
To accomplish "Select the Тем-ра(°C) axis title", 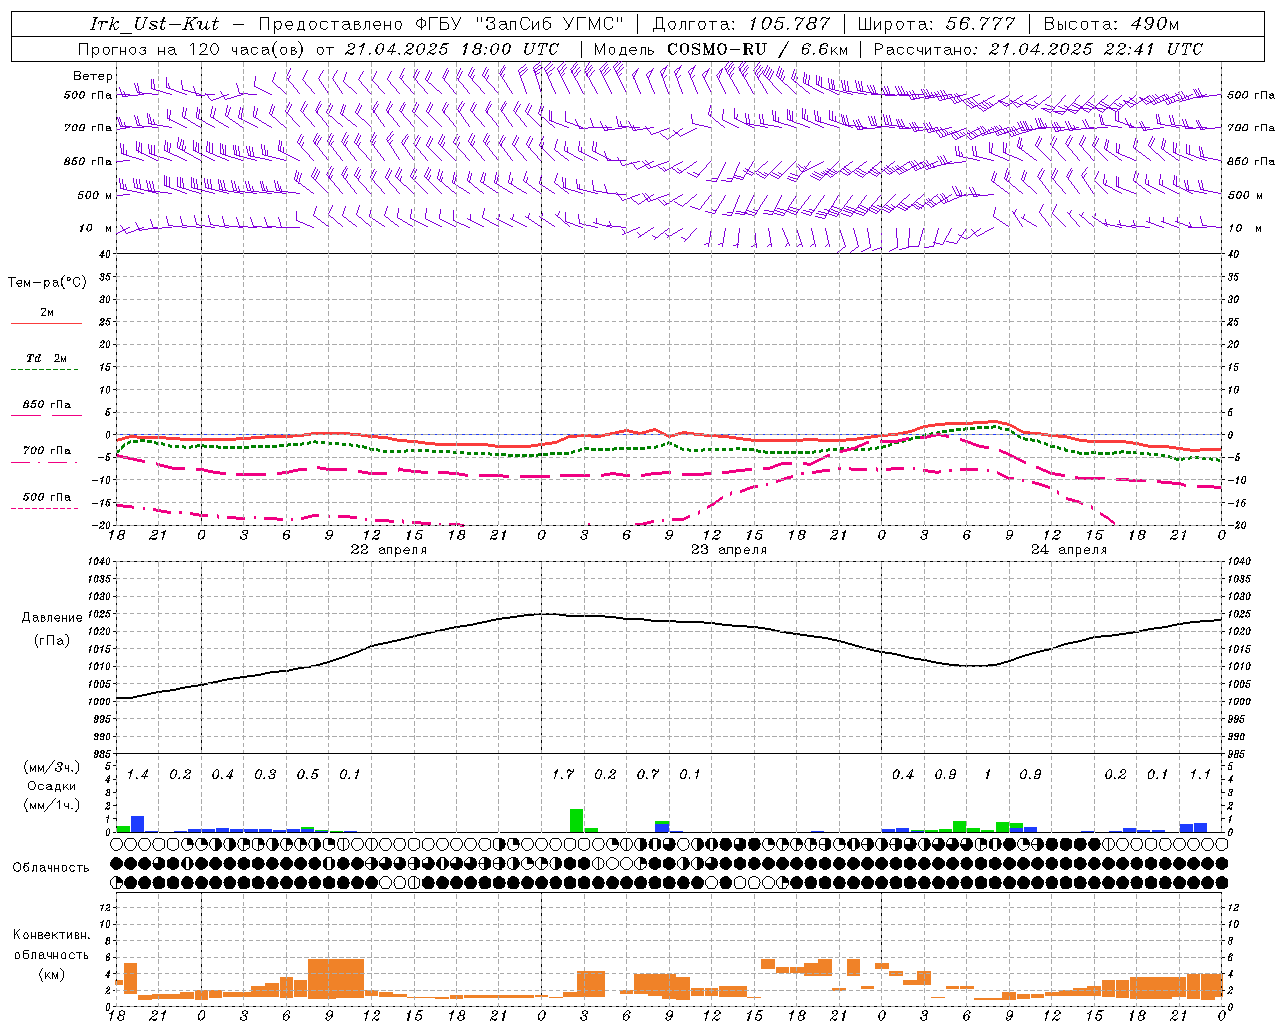I will coord(47,283).
